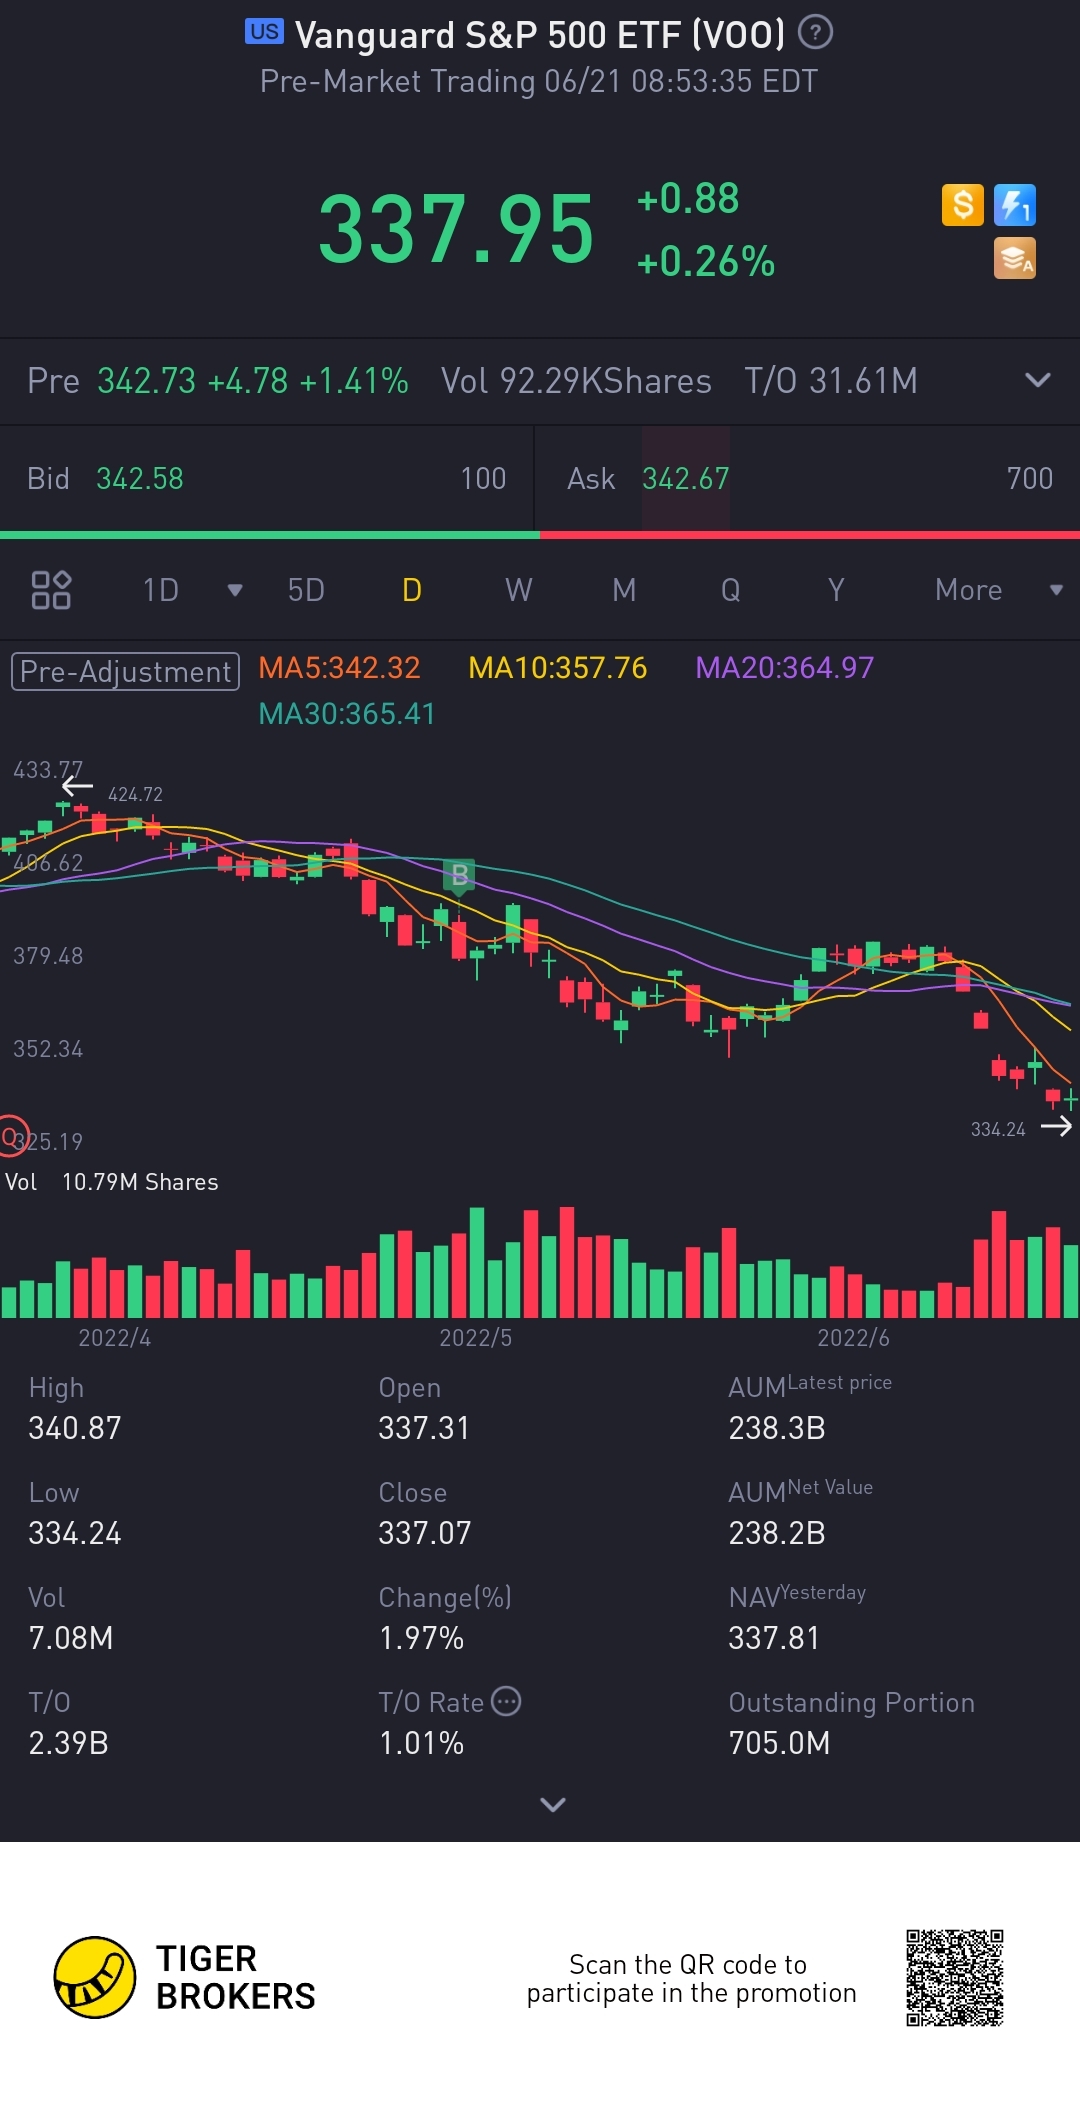Viewport: 1080px width, 2114px height.
Task: Tap the Bid price 342.58
Action: click(x=140, y=479)
